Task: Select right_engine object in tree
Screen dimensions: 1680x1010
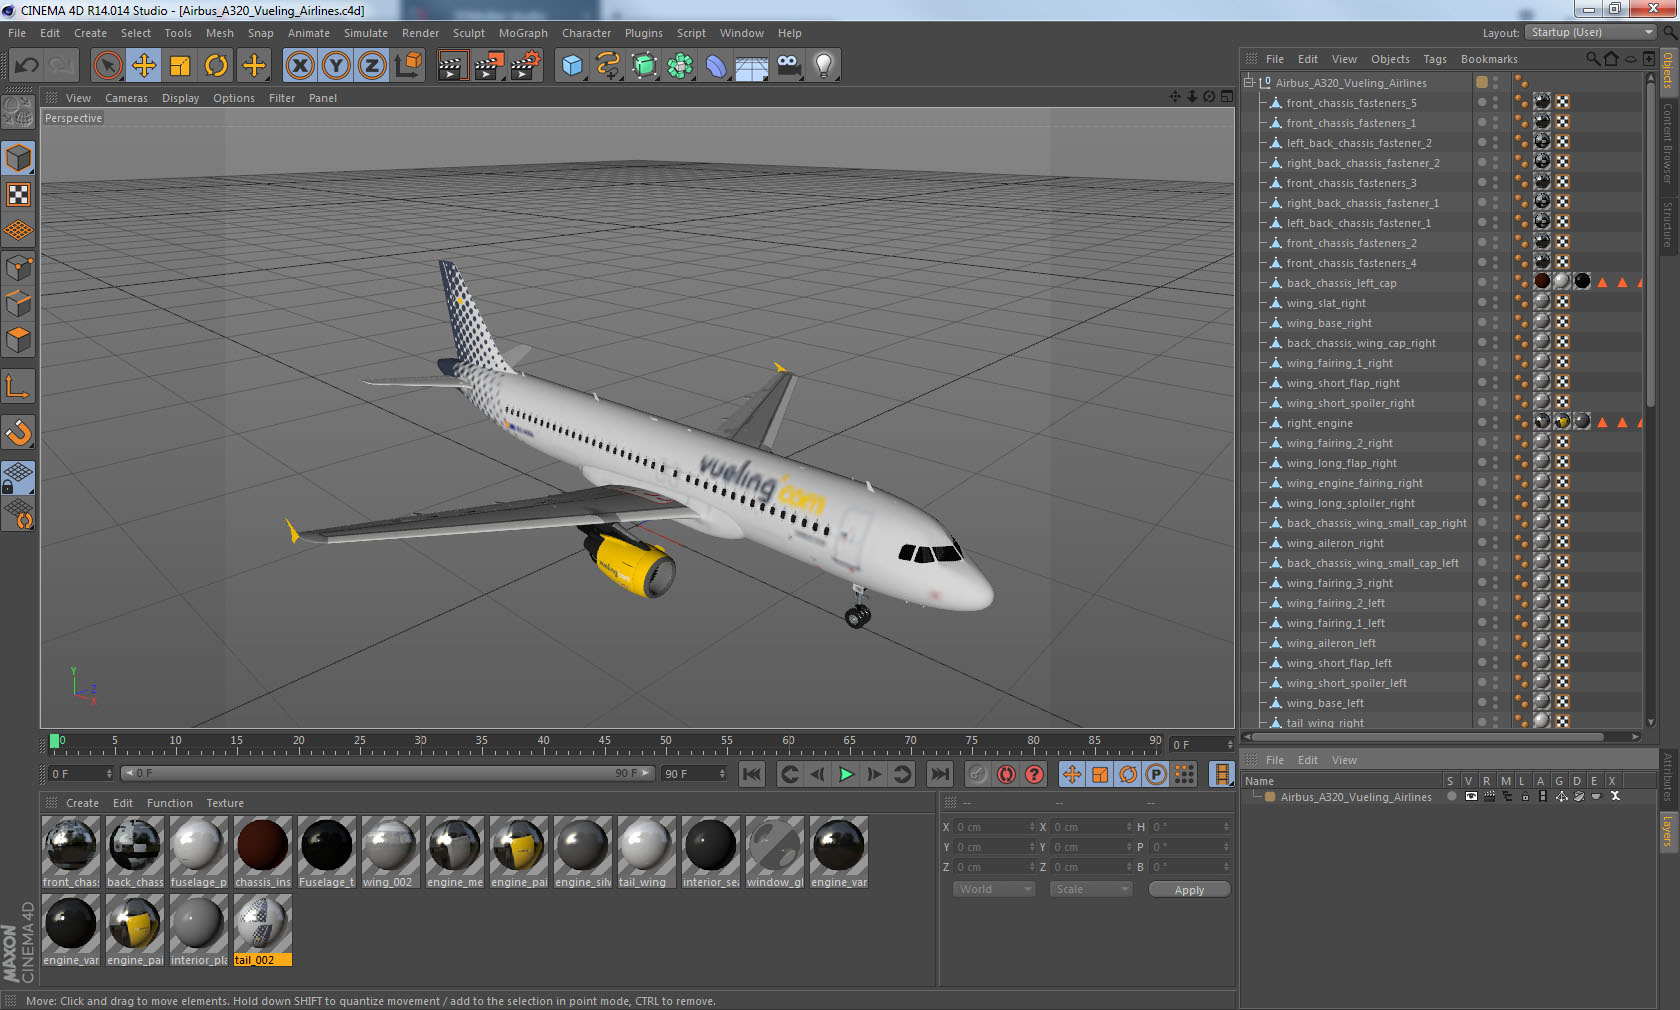Action: (x=1319, y=423)
